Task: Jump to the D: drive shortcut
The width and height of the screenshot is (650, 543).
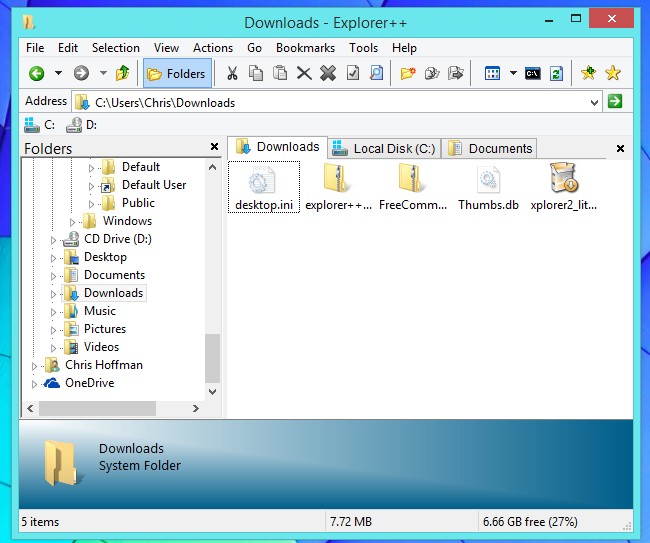Action: coord(81,125)
